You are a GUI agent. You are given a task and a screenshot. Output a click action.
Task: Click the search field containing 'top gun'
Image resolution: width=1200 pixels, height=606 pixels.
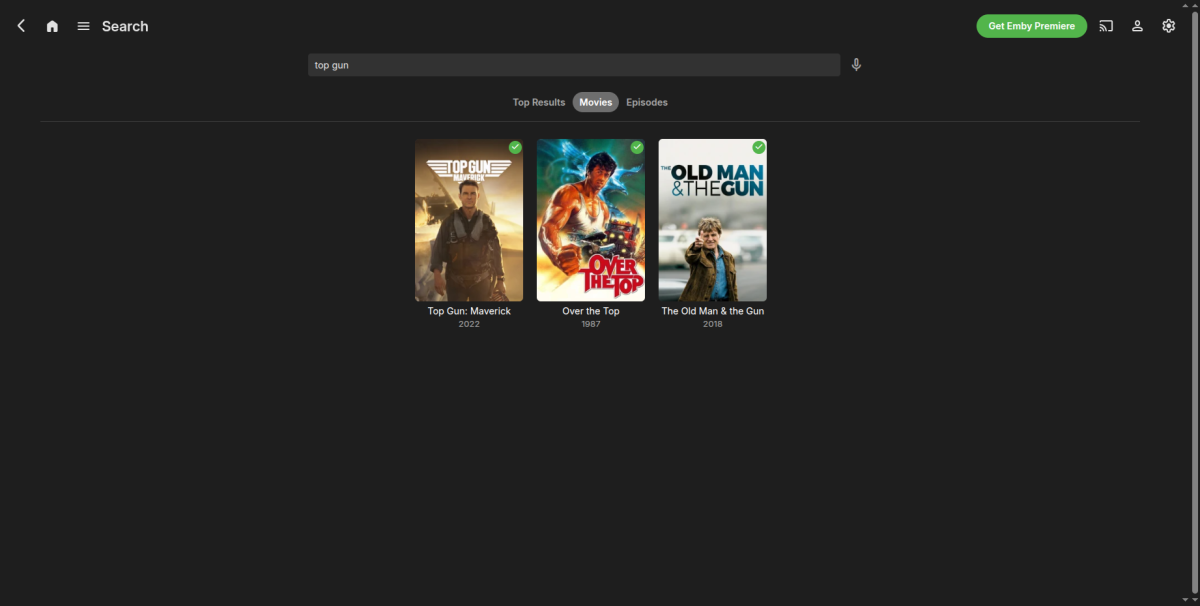(x=574, y=65)
